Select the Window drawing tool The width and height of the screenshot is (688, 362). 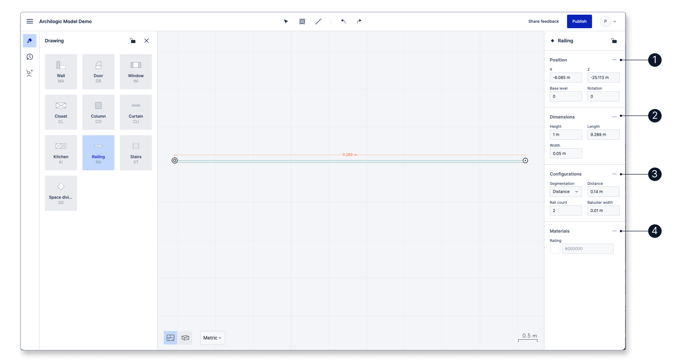pos(136,72)
